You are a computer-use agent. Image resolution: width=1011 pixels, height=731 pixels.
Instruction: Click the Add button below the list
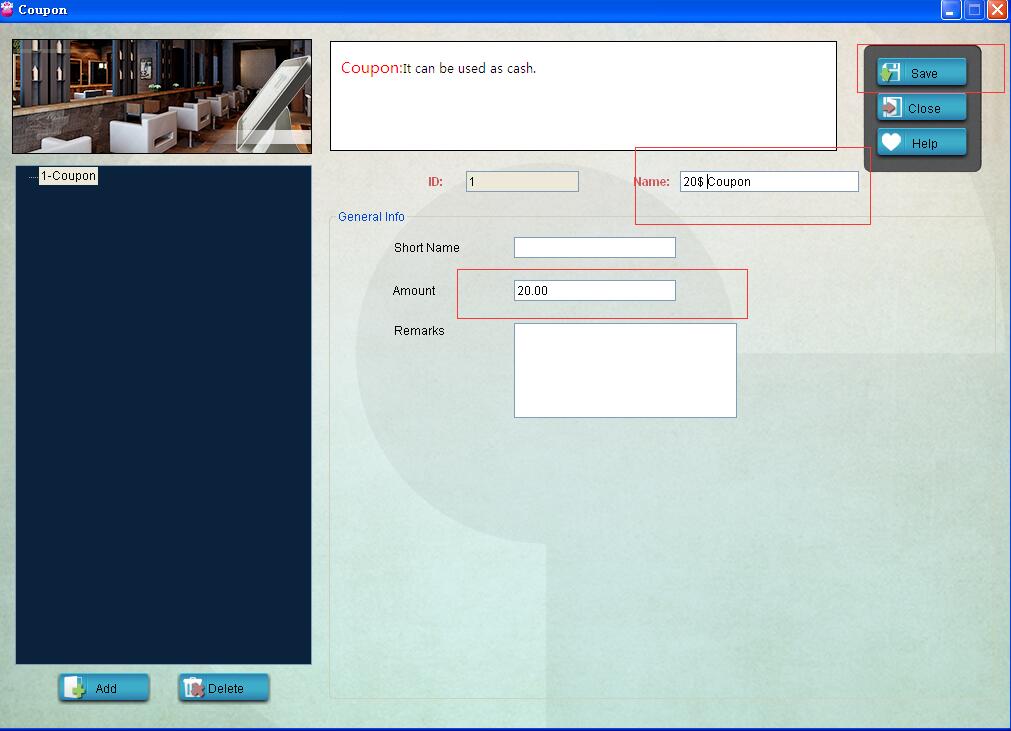click(x=104, y=688)
